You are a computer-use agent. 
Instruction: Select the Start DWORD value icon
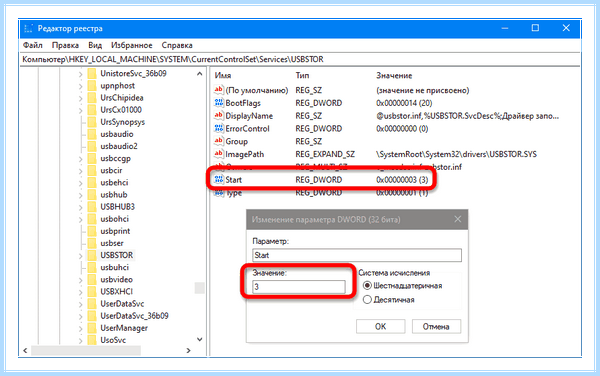click(x=218, y=179)
